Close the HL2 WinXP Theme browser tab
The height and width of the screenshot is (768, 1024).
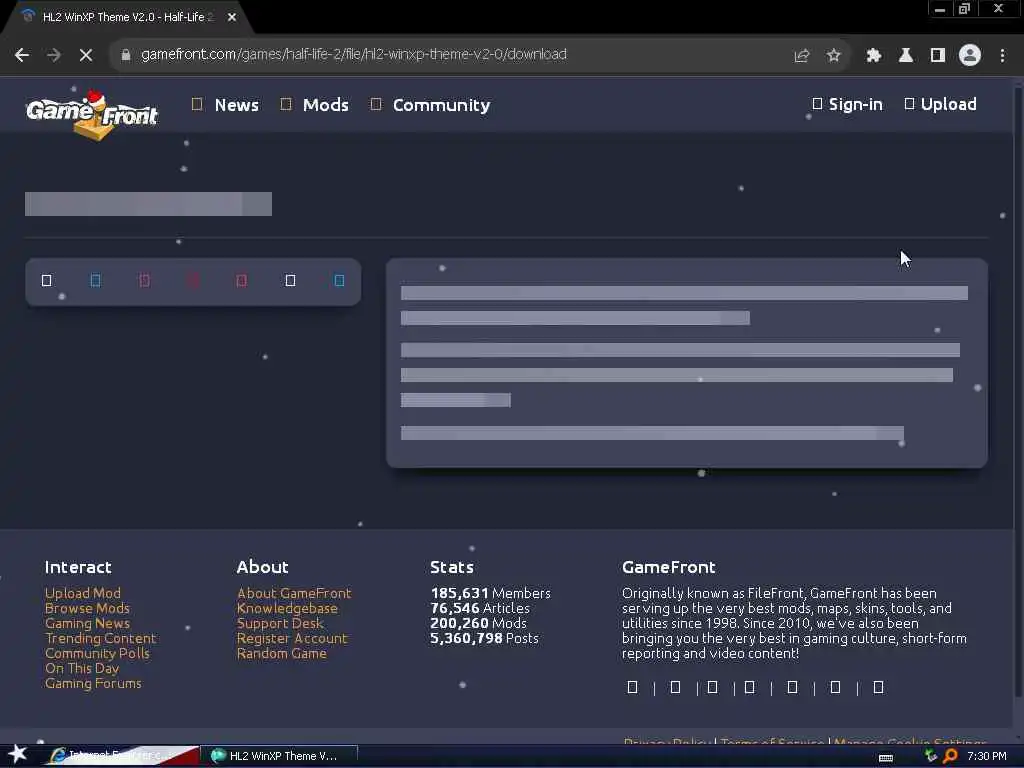point(232,17)
